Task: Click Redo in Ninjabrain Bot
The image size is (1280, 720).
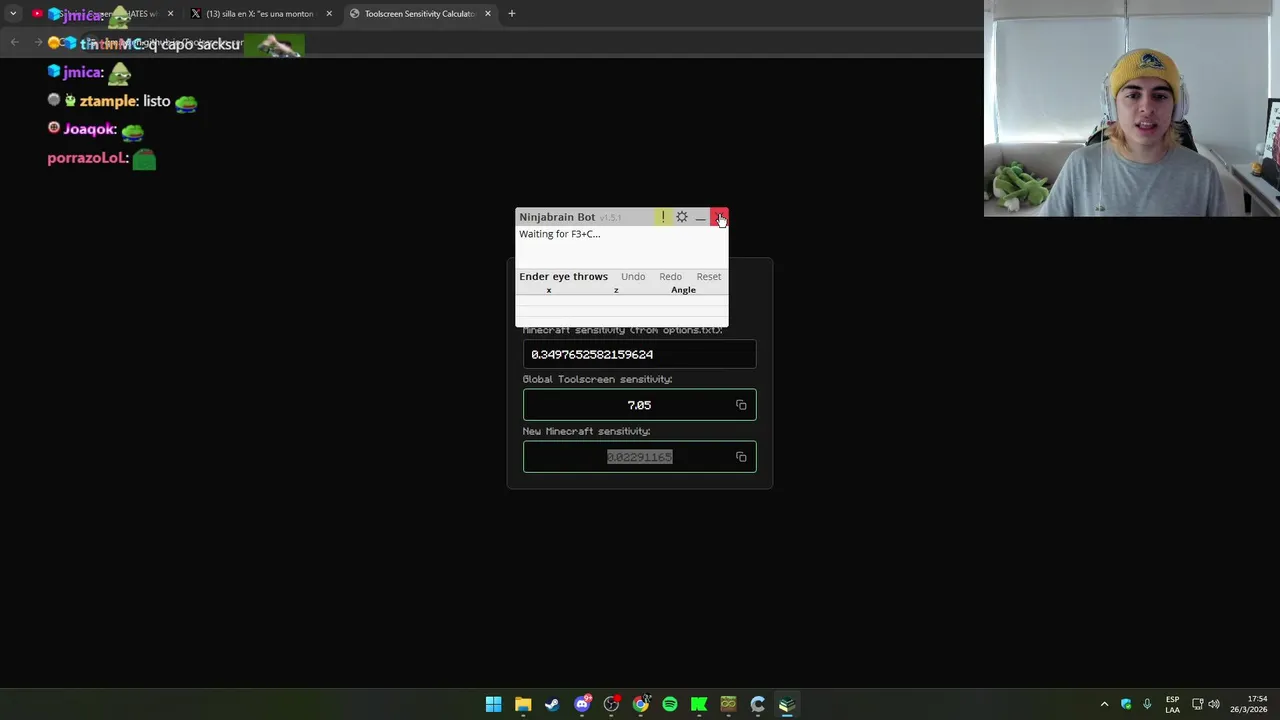Action: [x=670, y=276]
